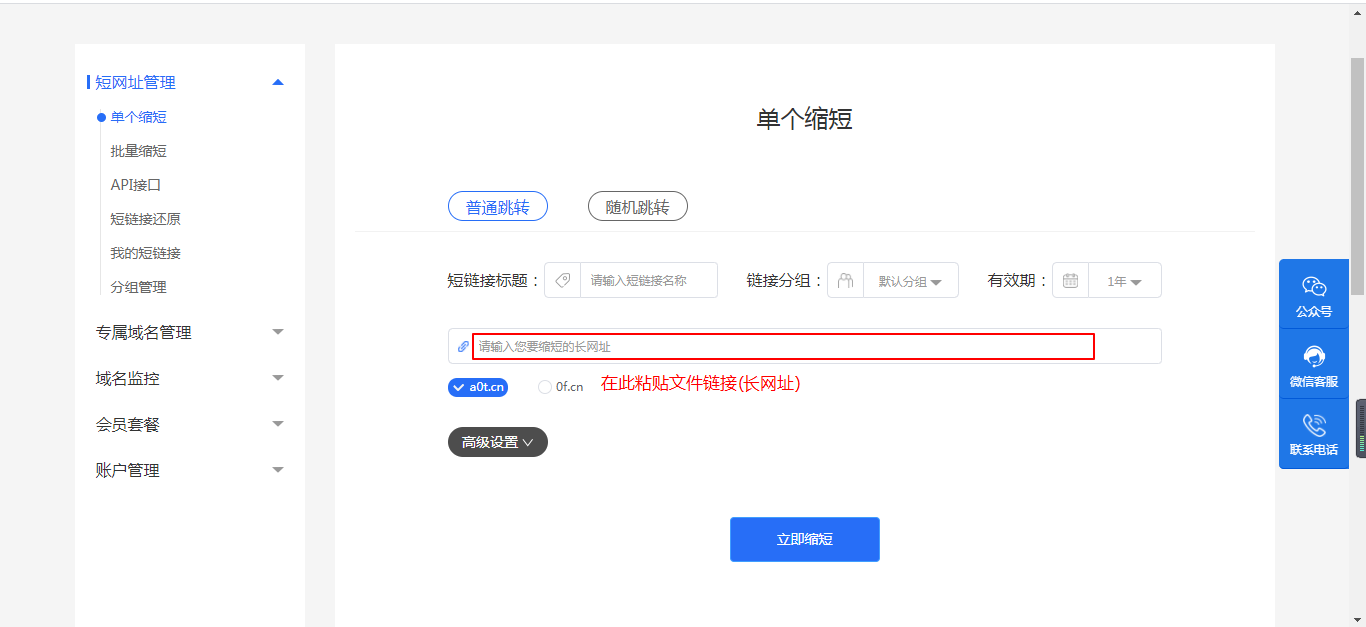1366x627 pixels.
Task: Expand the 高级设置 advanced settings
Action: coord(497,441)
